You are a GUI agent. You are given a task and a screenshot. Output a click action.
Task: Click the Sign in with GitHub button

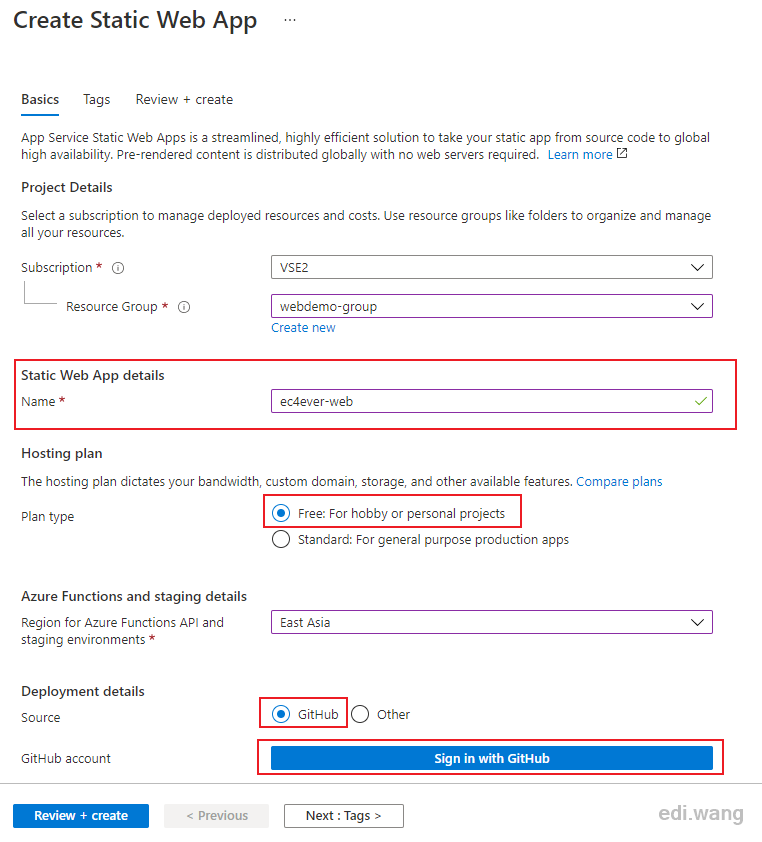coord(491,758)
